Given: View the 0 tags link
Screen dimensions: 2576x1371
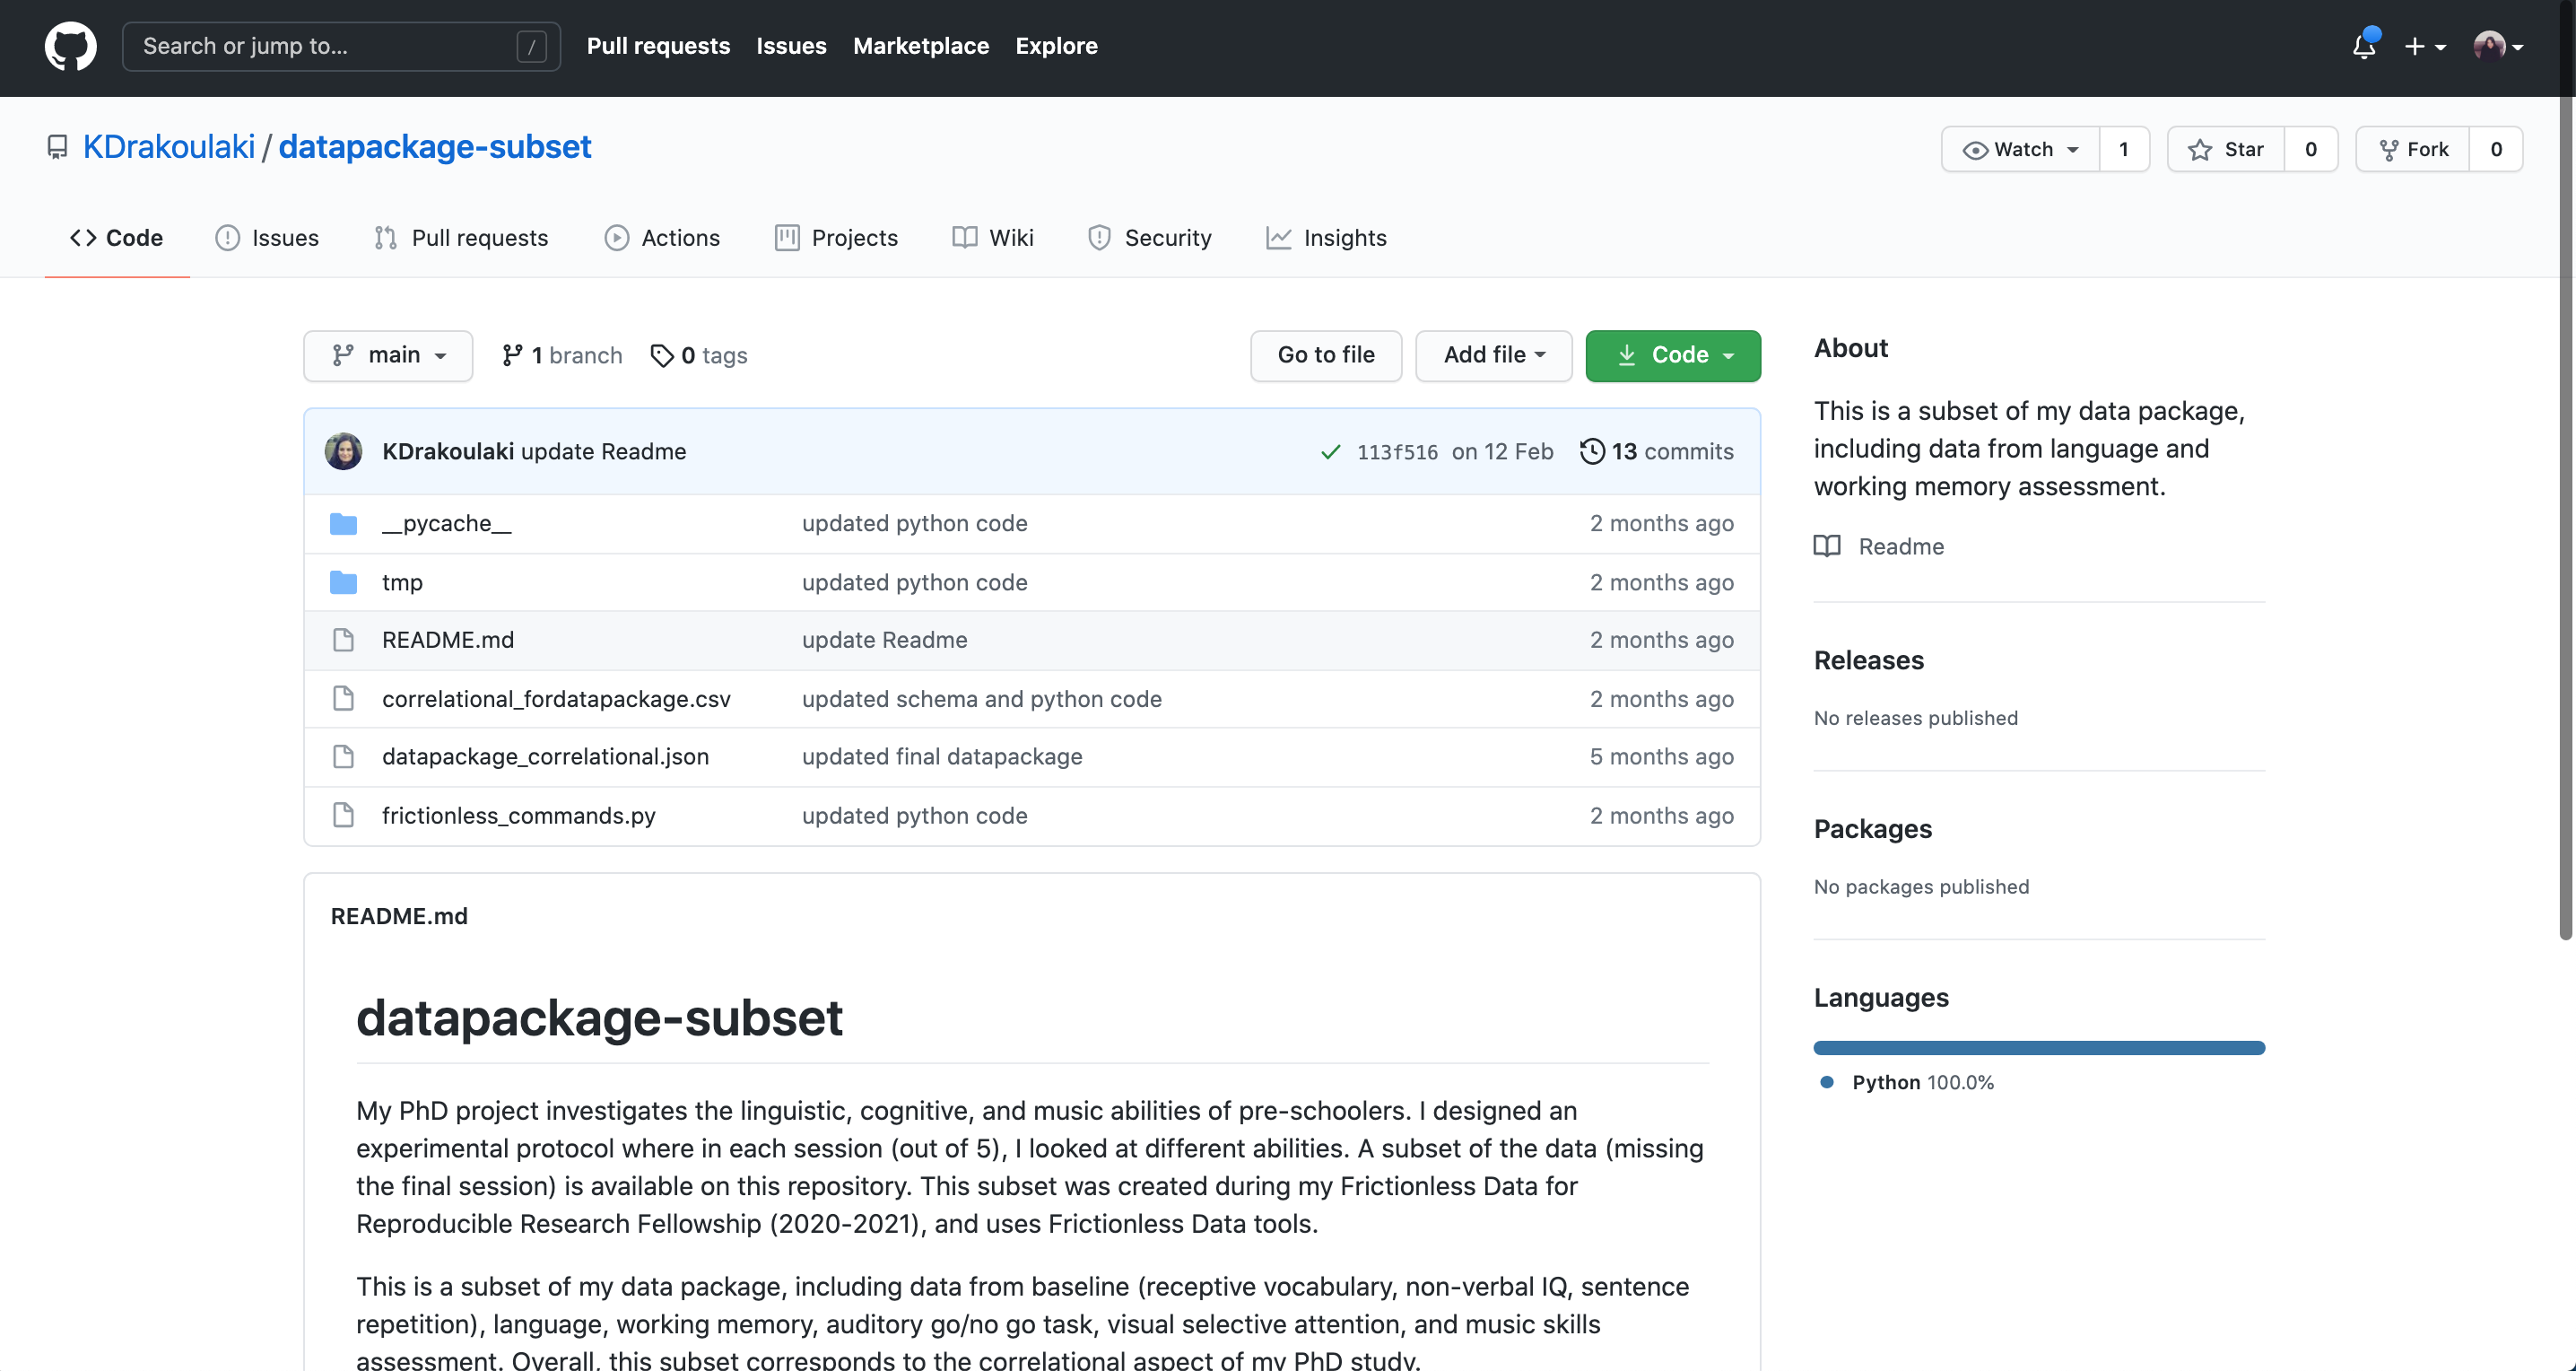Looking at the screenshot, I should click(x=699, y=355).
